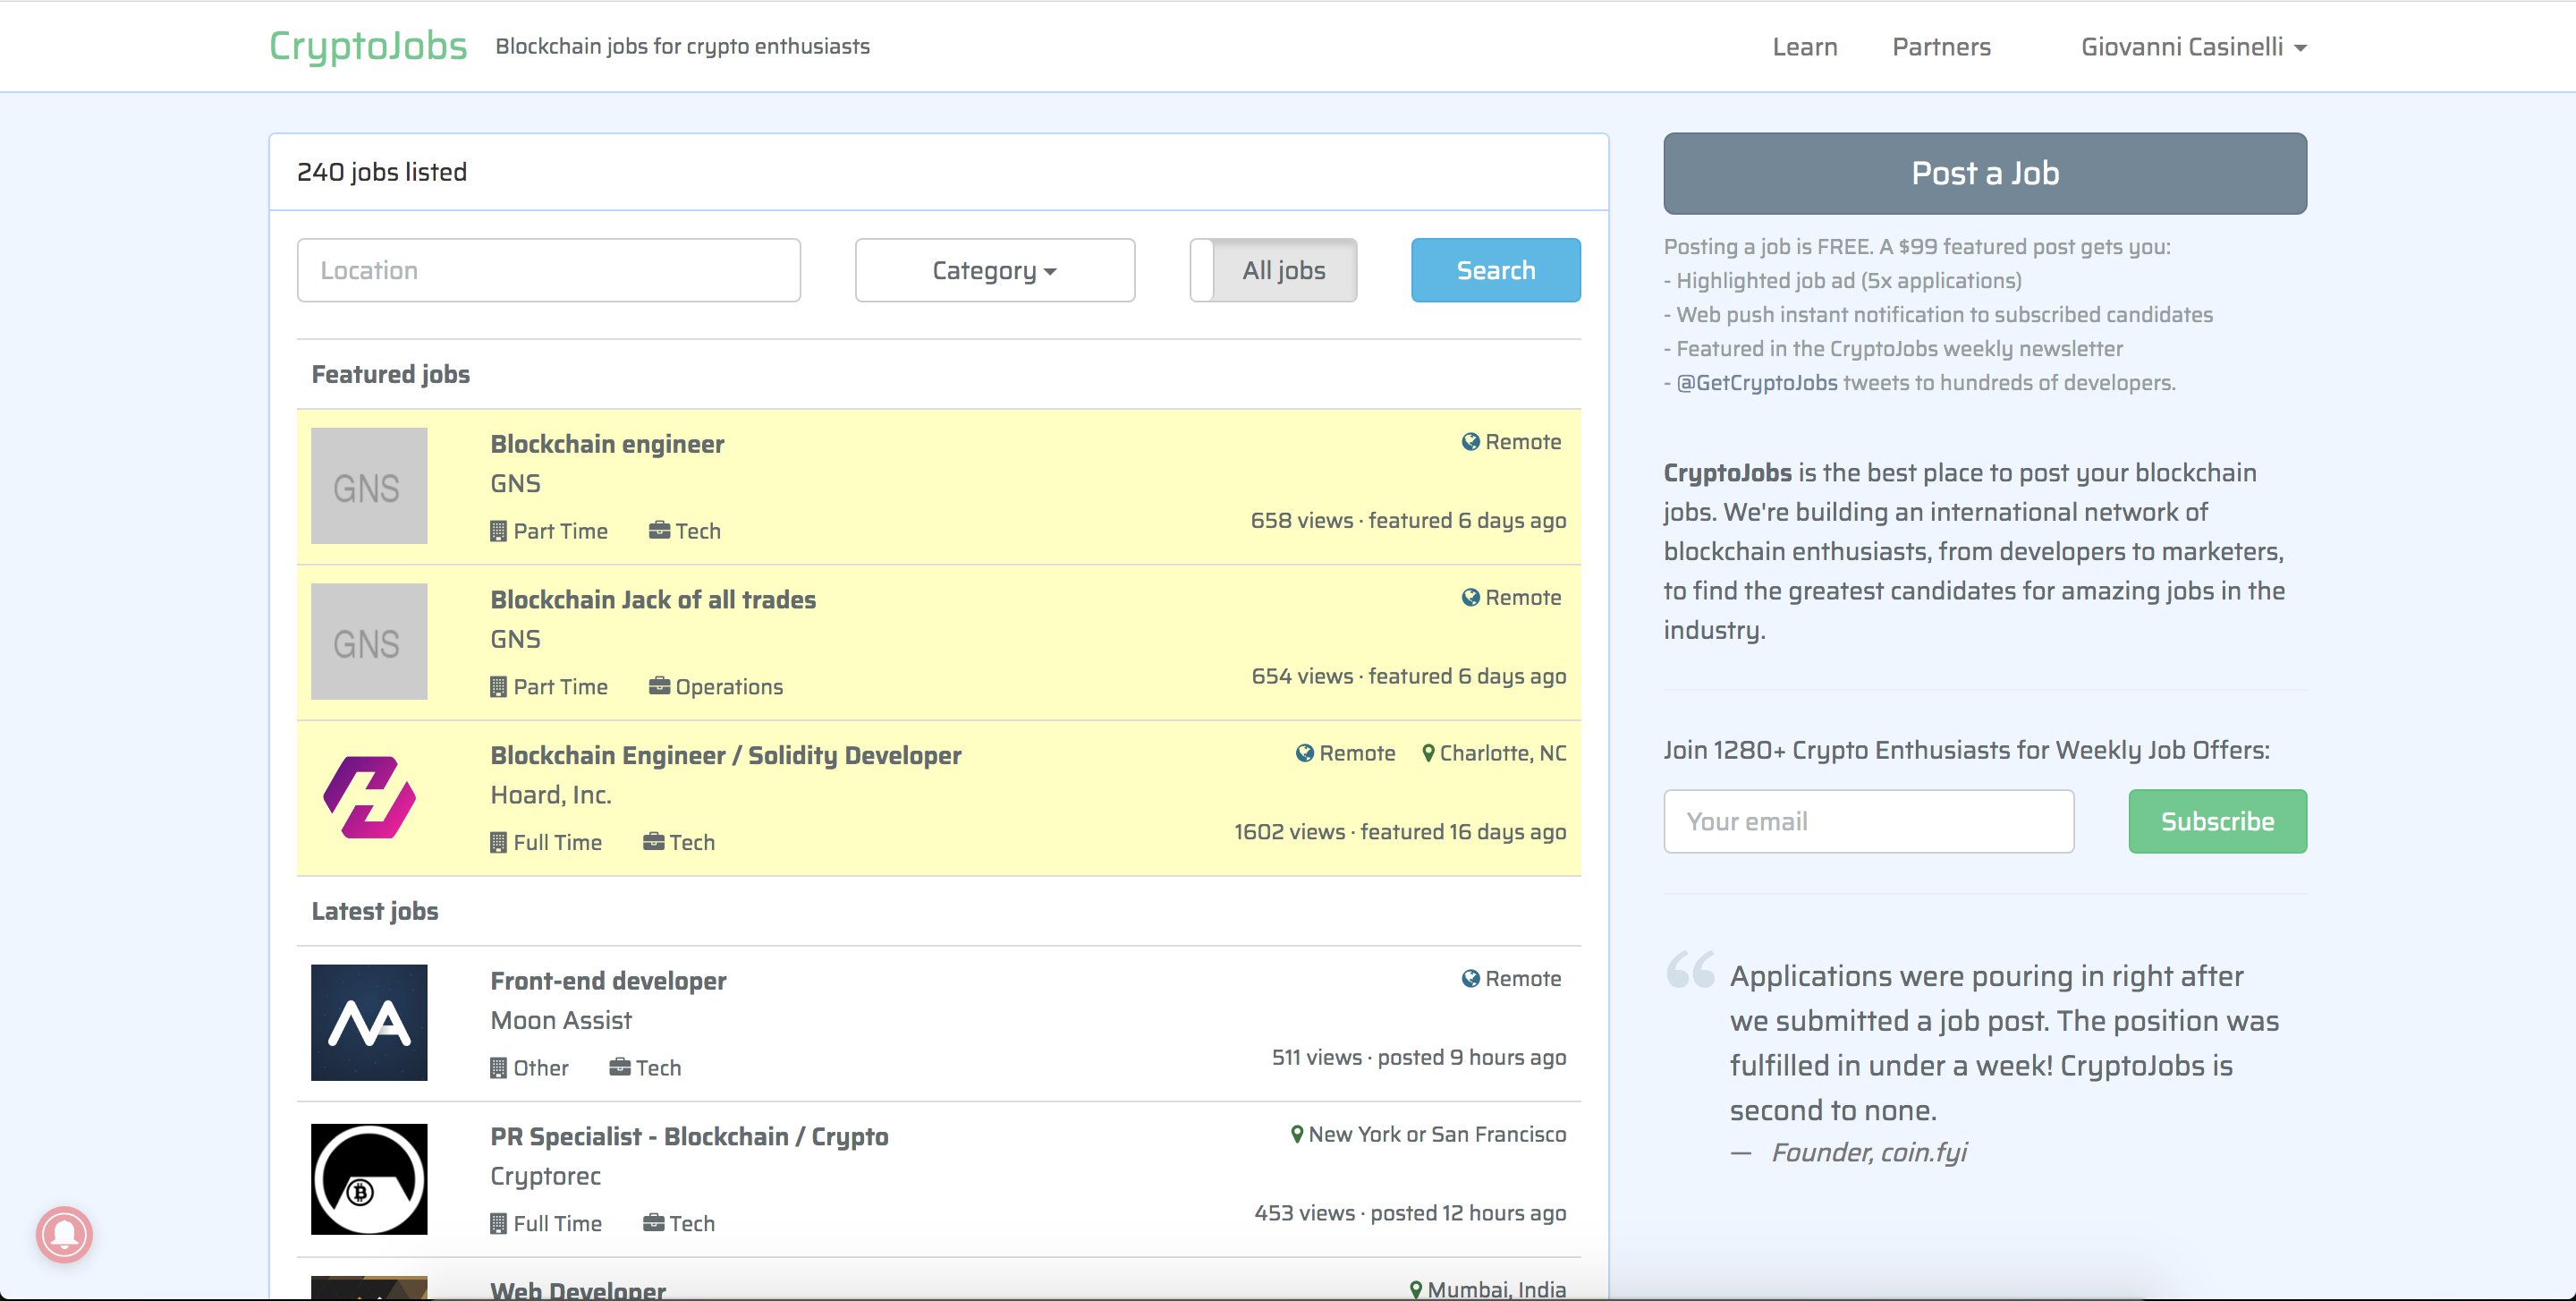Click Charlotte, NC location pin icon
Image resolution: width=2576 pixels, height=1301 pixels.
click(x=1428, y=753)
